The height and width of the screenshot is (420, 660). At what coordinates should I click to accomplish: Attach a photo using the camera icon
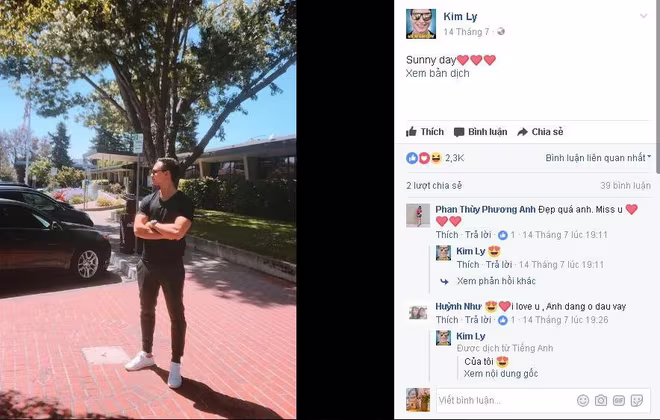601,400
